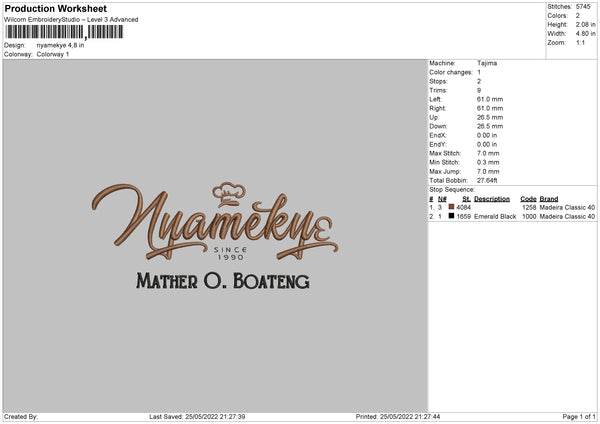Select Width value 4.80 in
The image size is (600, 424).
pos(585,34)
